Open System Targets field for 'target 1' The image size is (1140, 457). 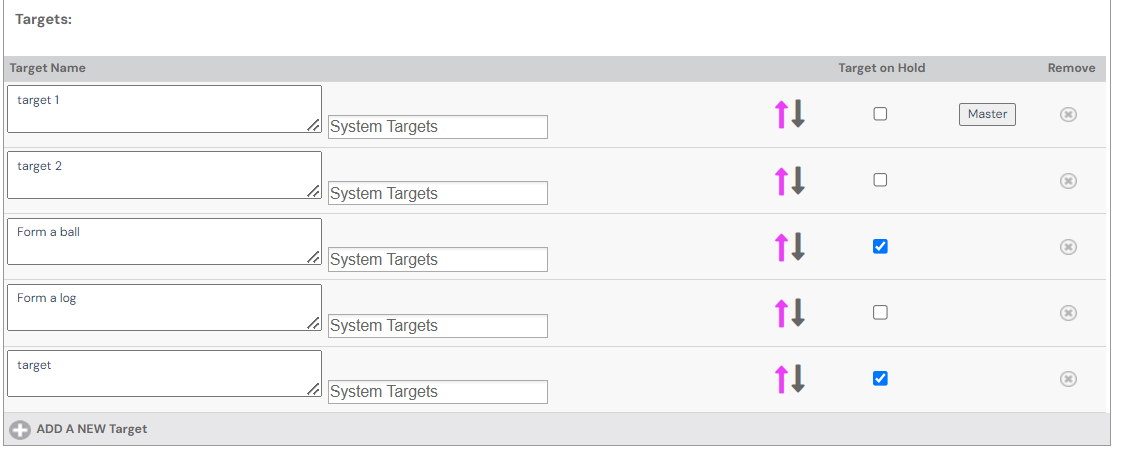(x=437, y=127)
